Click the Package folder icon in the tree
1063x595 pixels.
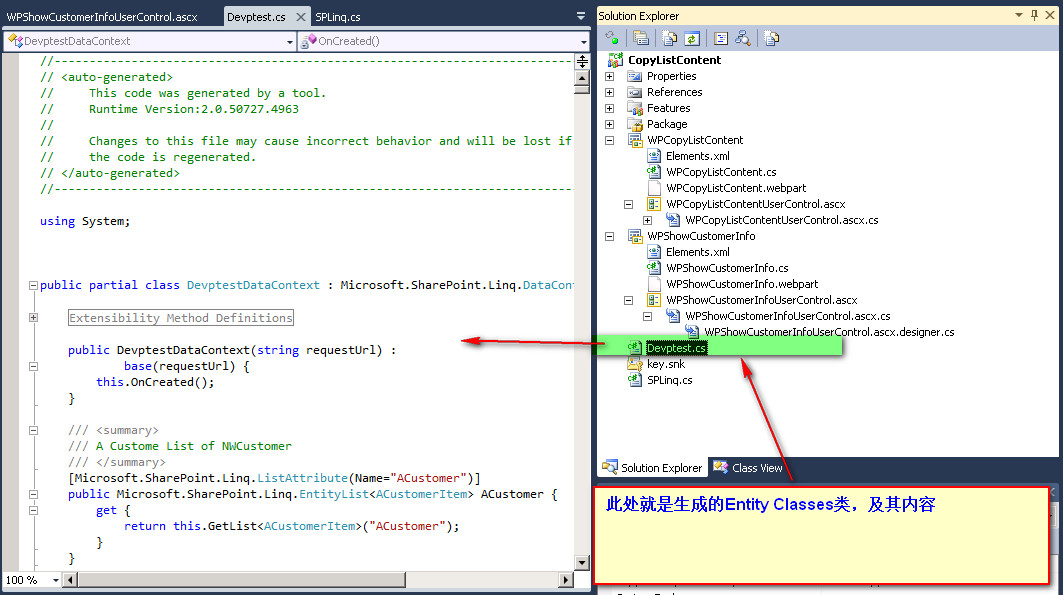coord(635,124)
